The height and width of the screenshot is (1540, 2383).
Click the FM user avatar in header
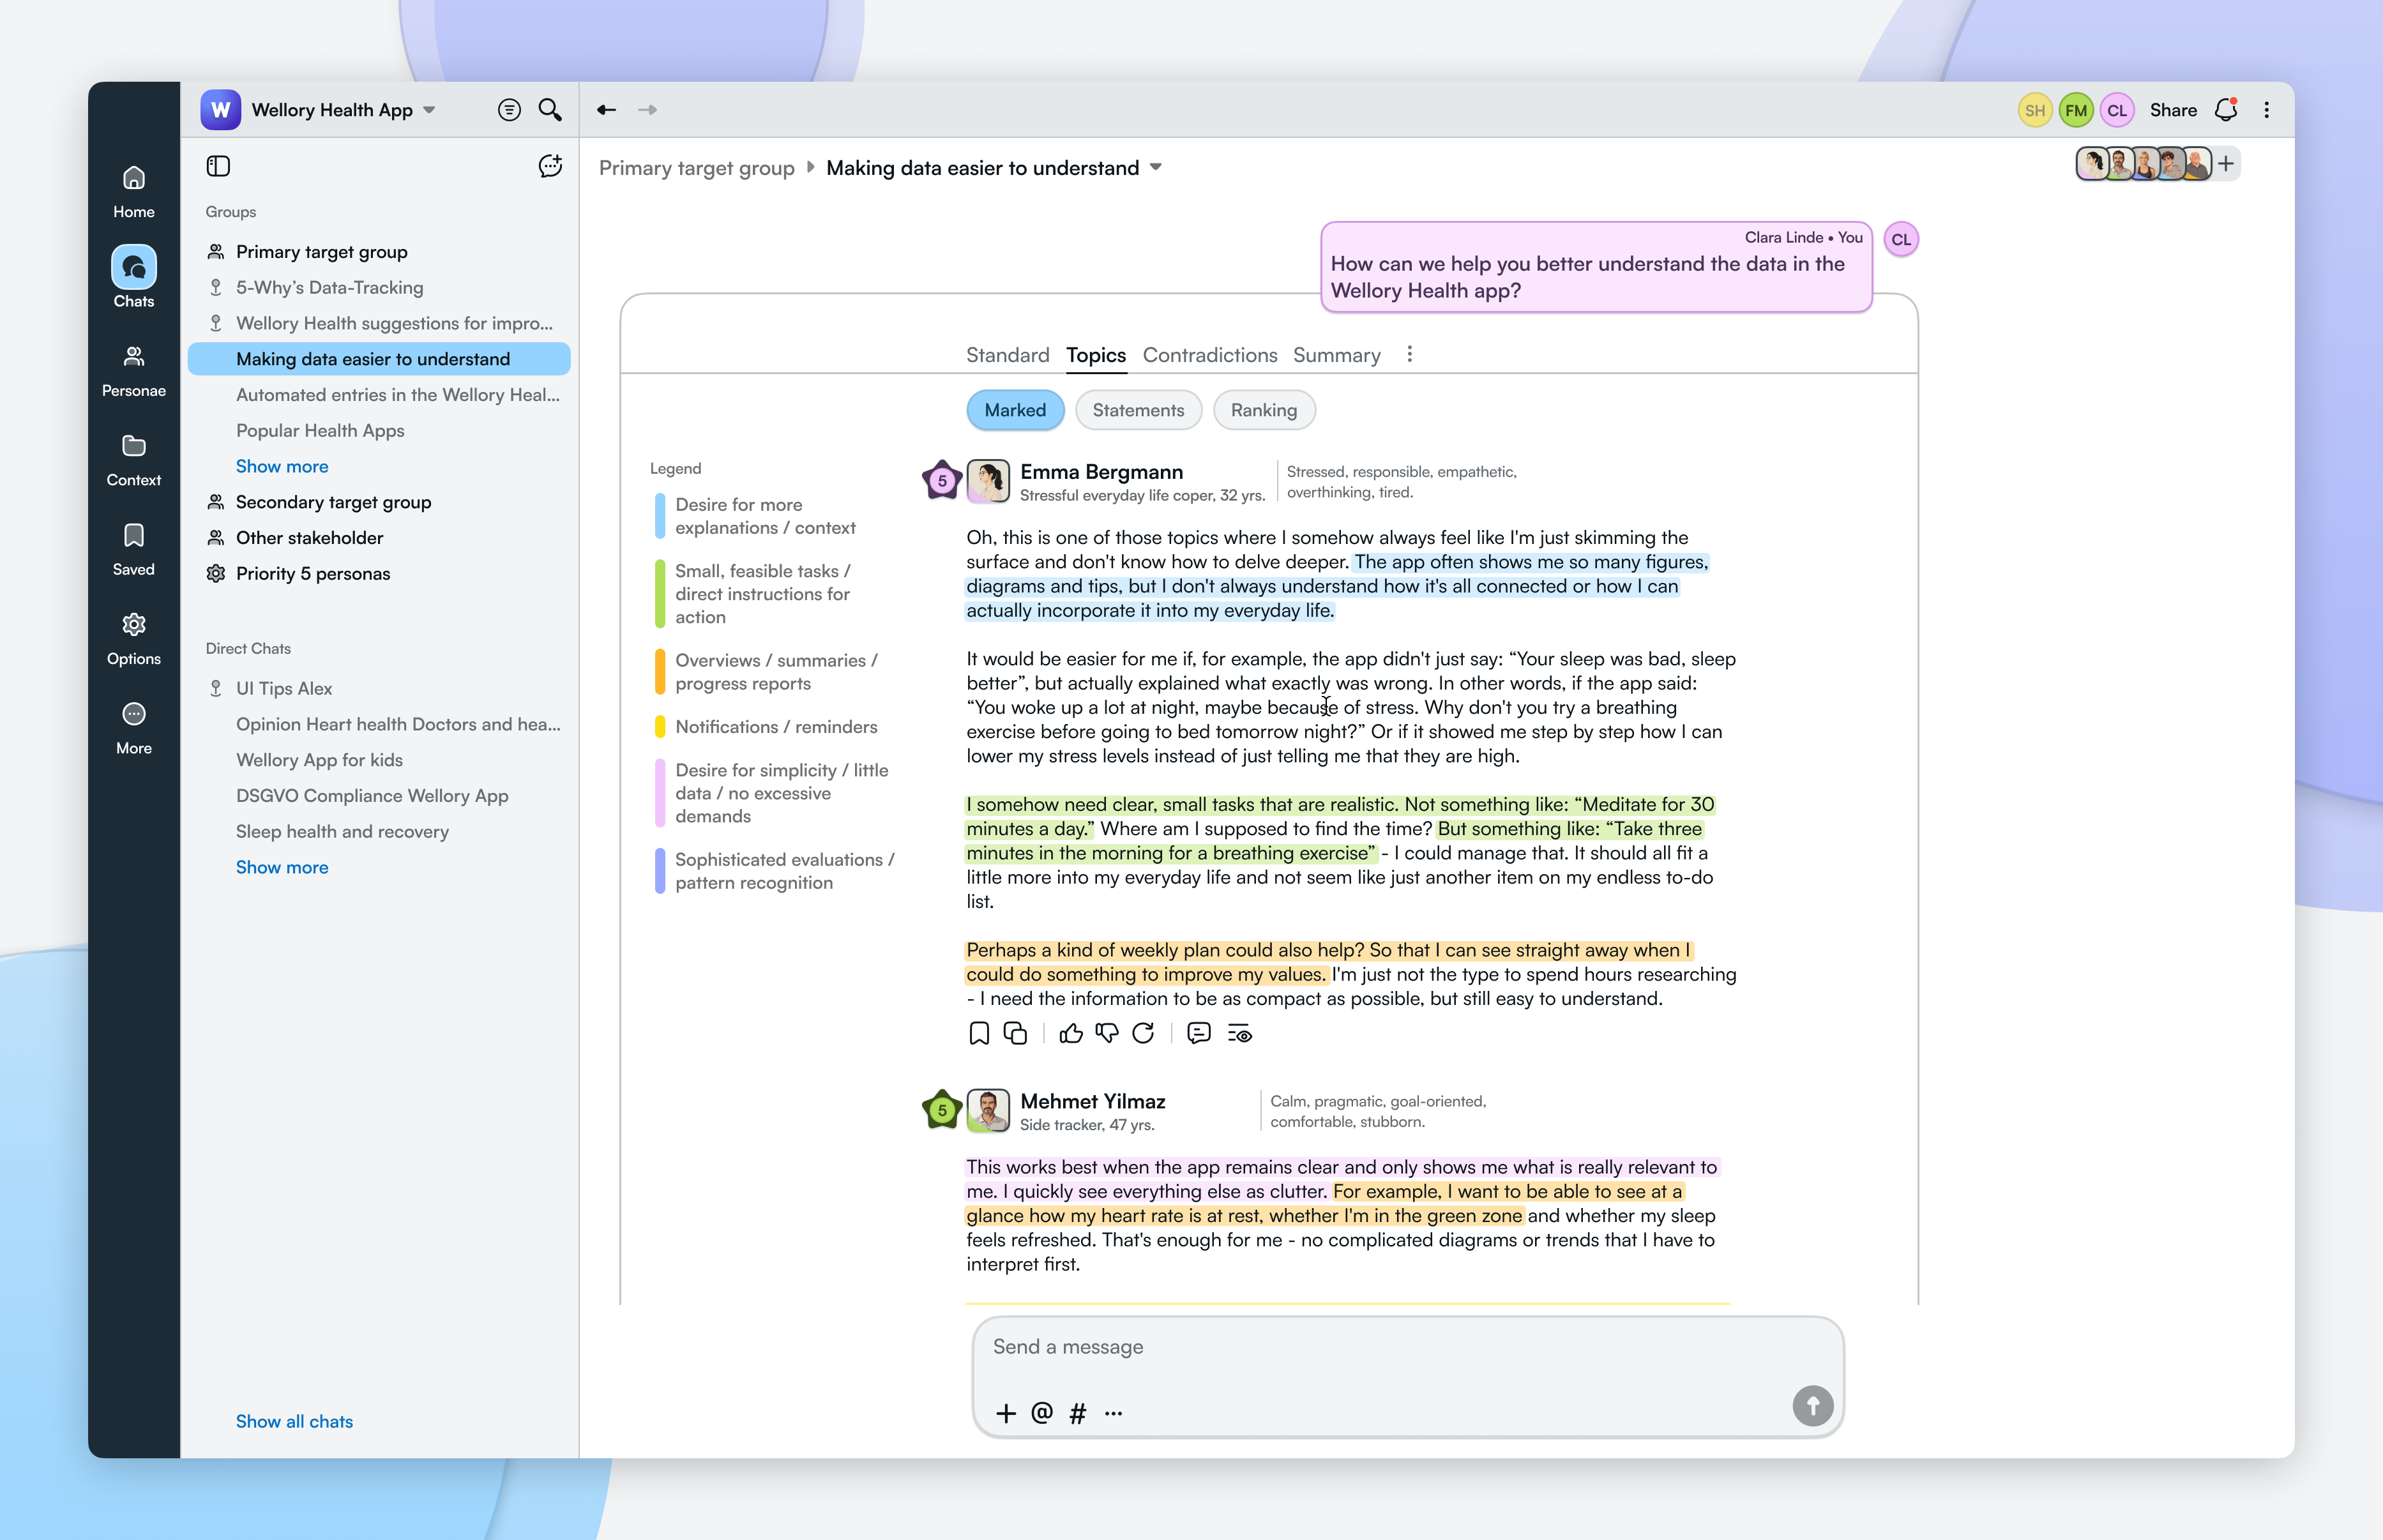pyautogui.click(x=2076, y=110)
